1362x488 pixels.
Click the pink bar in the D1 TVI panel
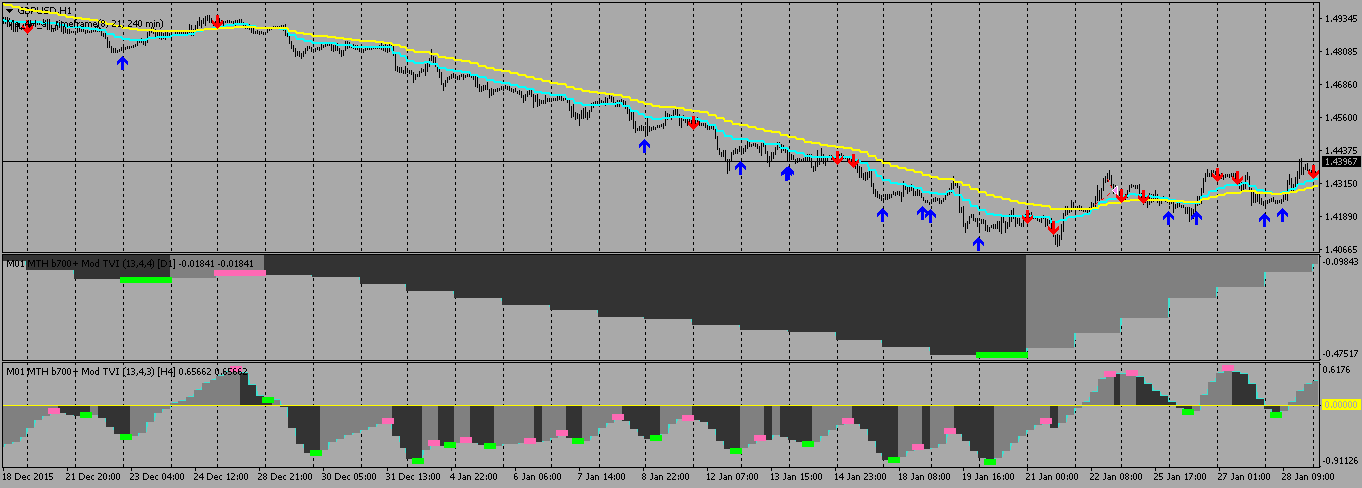click(240, 272)
